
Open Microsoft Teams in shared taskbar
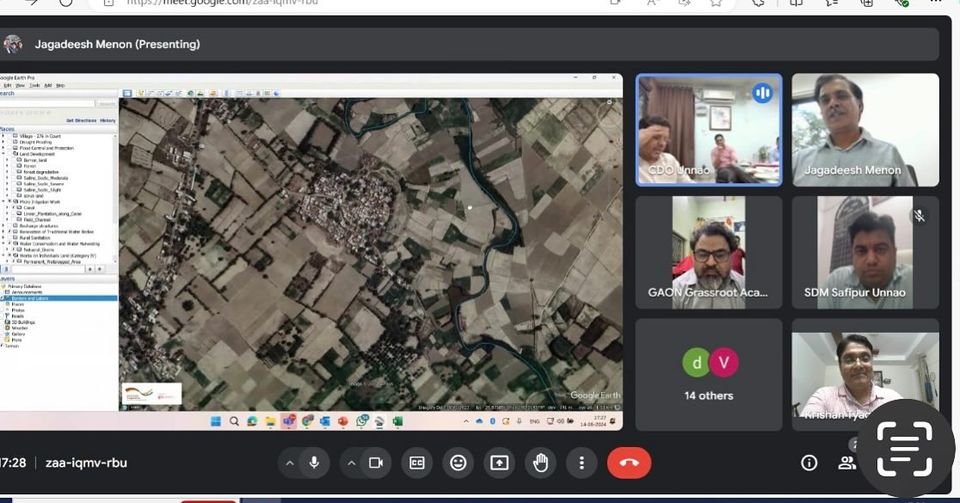[289, 421]
